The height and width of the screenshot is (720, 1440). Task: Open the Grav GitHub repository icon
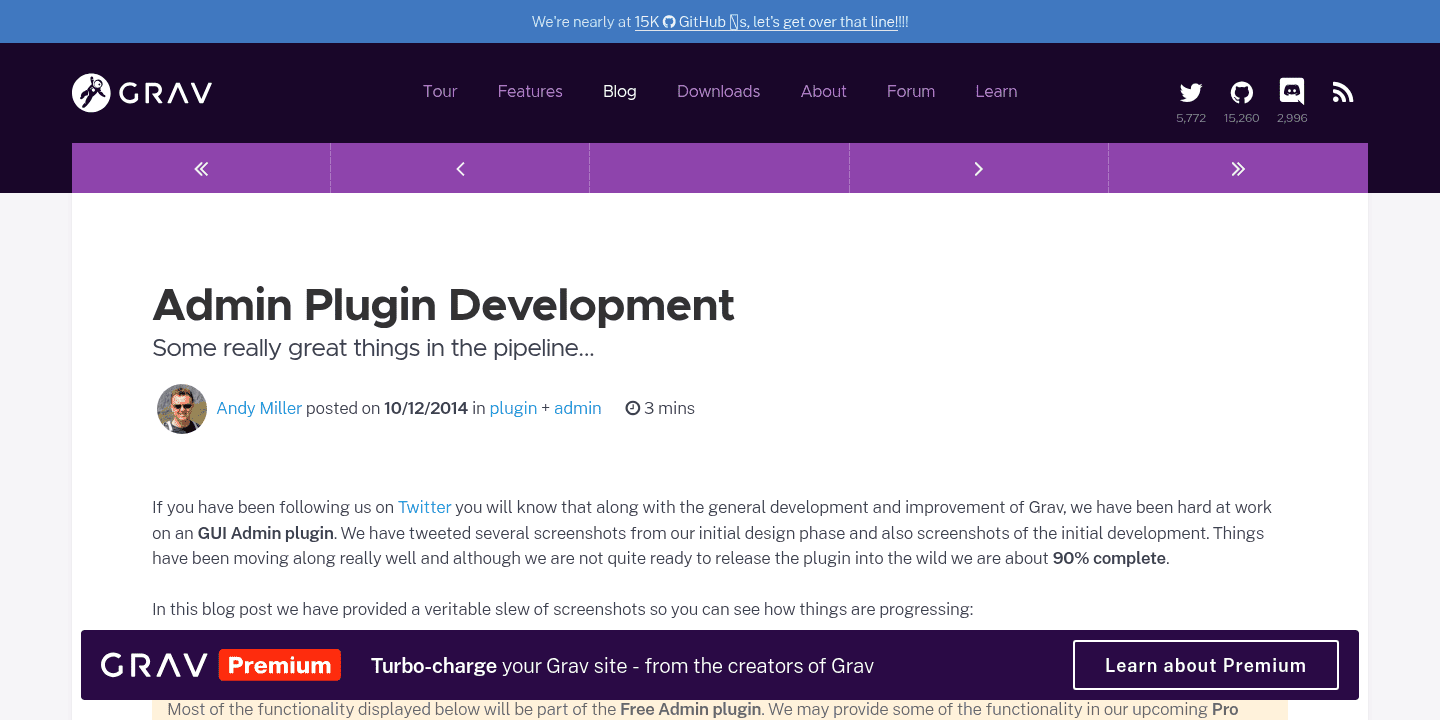1241,91
